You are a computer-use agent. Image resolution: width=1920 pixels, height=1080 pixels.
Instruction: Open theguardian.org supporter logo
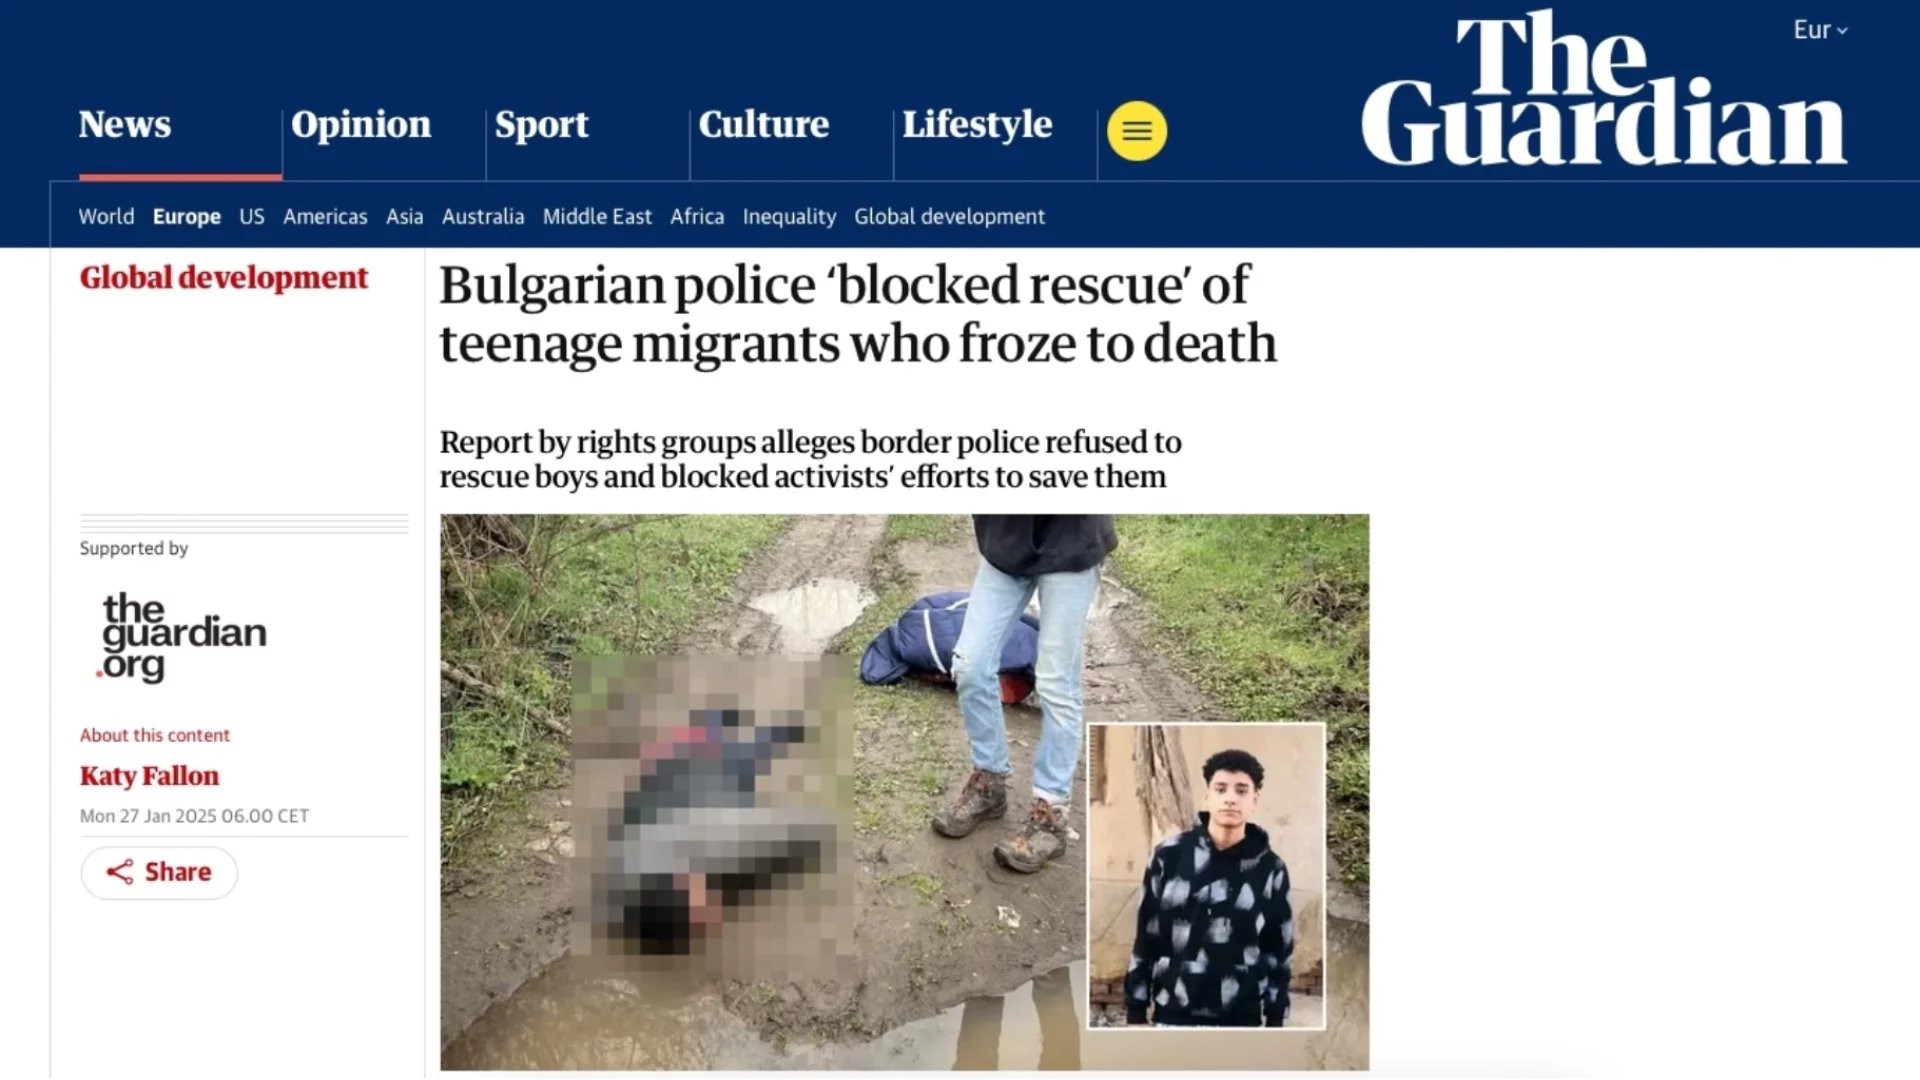[183, 636]
